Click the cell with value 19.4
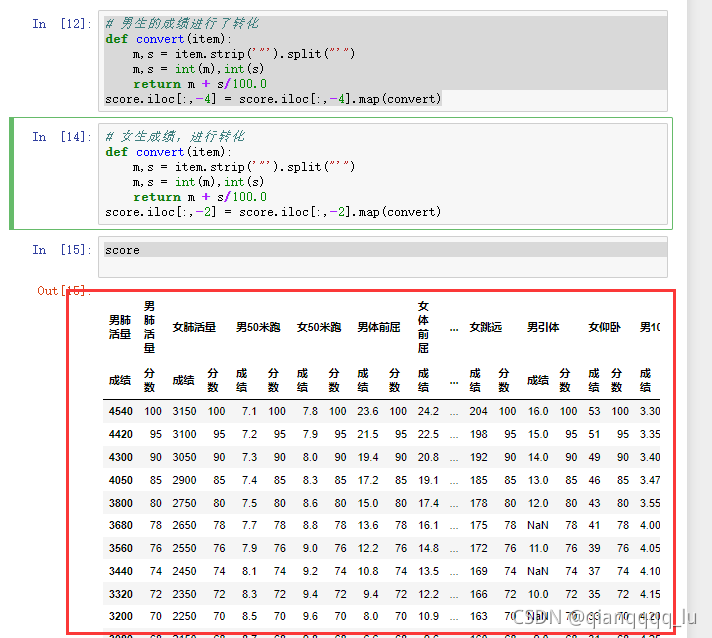 pos(368,457)
